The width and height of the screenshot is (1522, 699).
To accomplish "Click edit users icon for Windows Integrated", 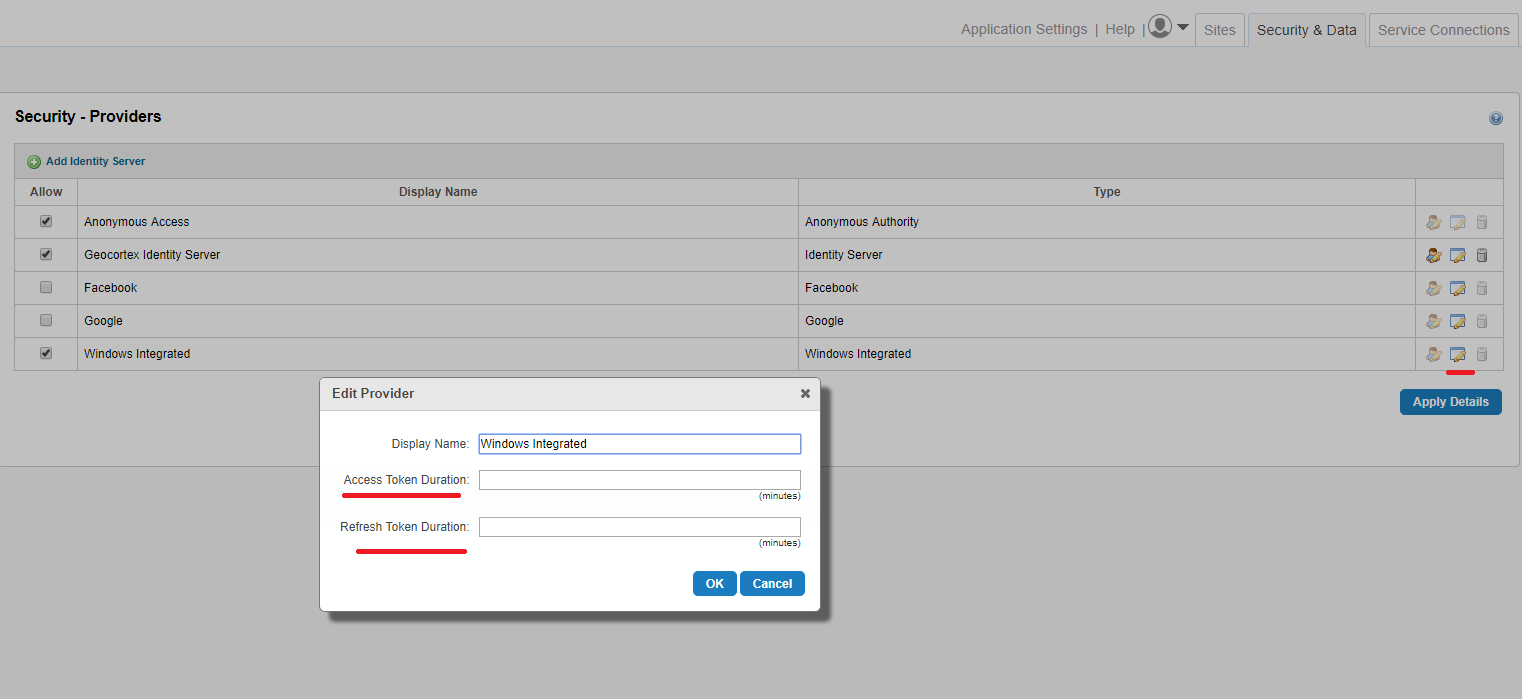I will click(x=1433, y=354).
